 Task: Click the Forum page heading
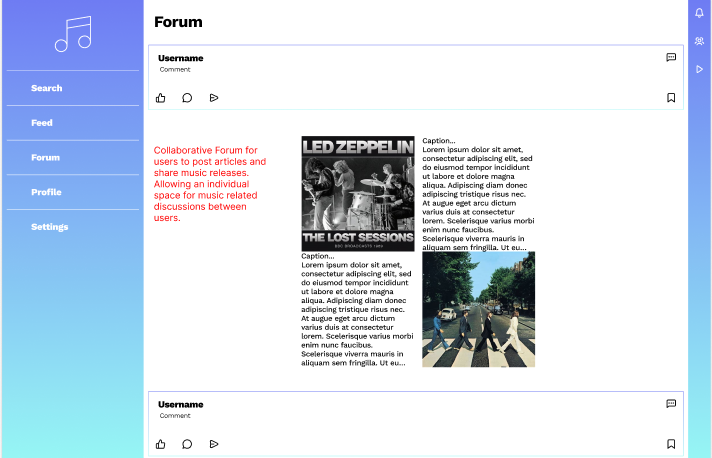178,22
